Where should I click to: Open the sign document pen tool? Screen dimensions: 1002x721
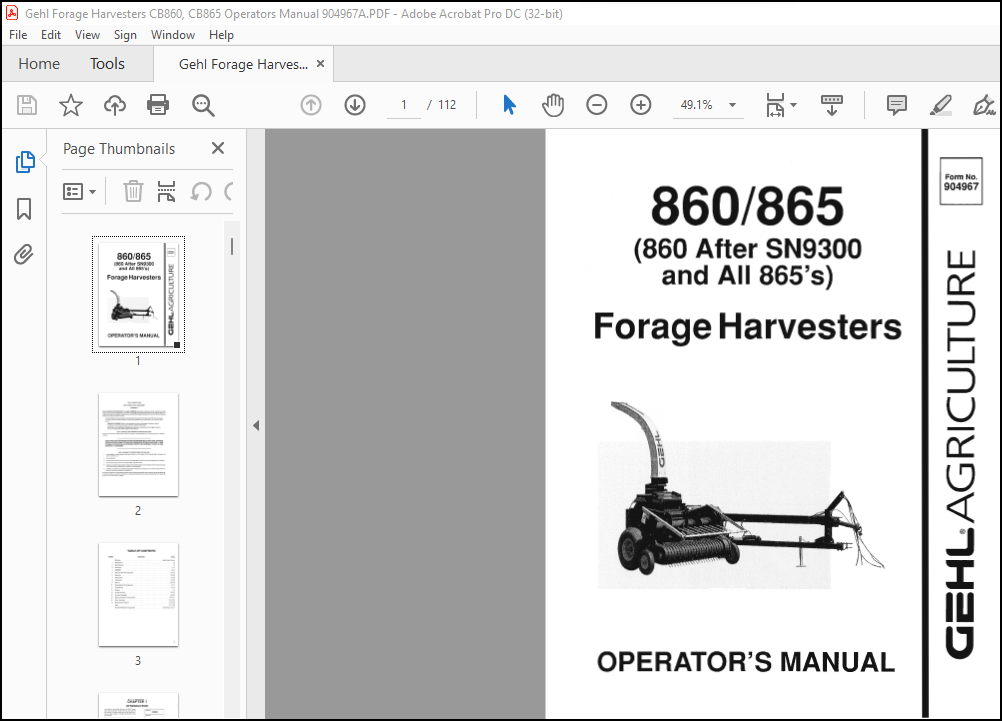[984, 105]
